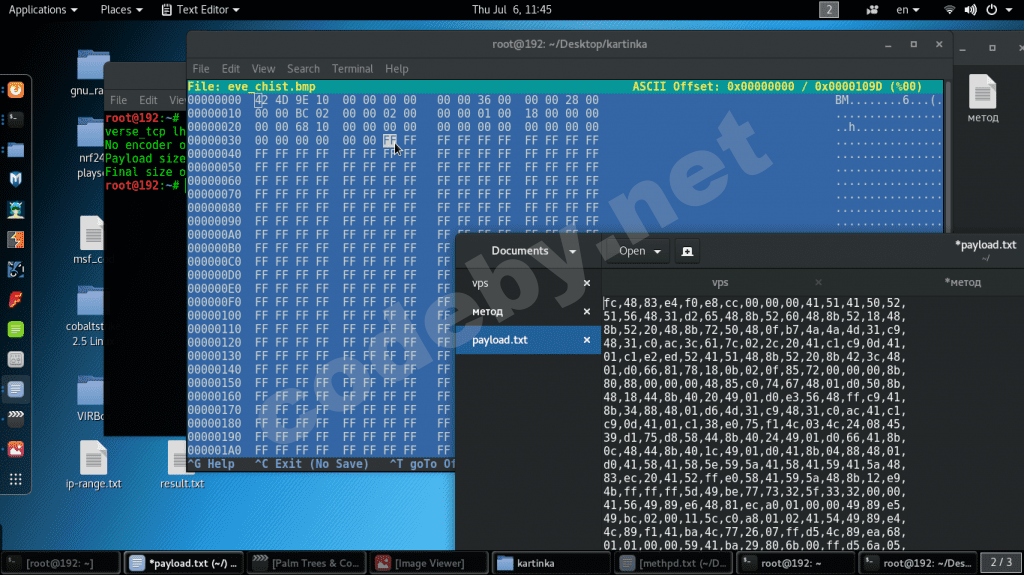Close vps document in side panel

tap(586, 283)
